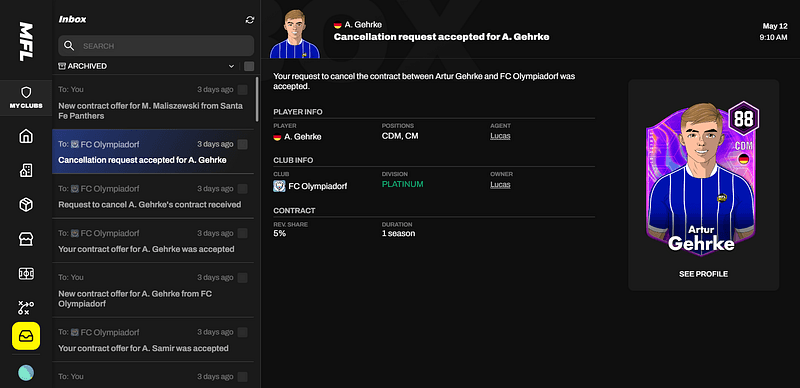Screen dimensions: 800x388
Task: Refresh the inbox with the reload icon
Action: coord(249,19)
